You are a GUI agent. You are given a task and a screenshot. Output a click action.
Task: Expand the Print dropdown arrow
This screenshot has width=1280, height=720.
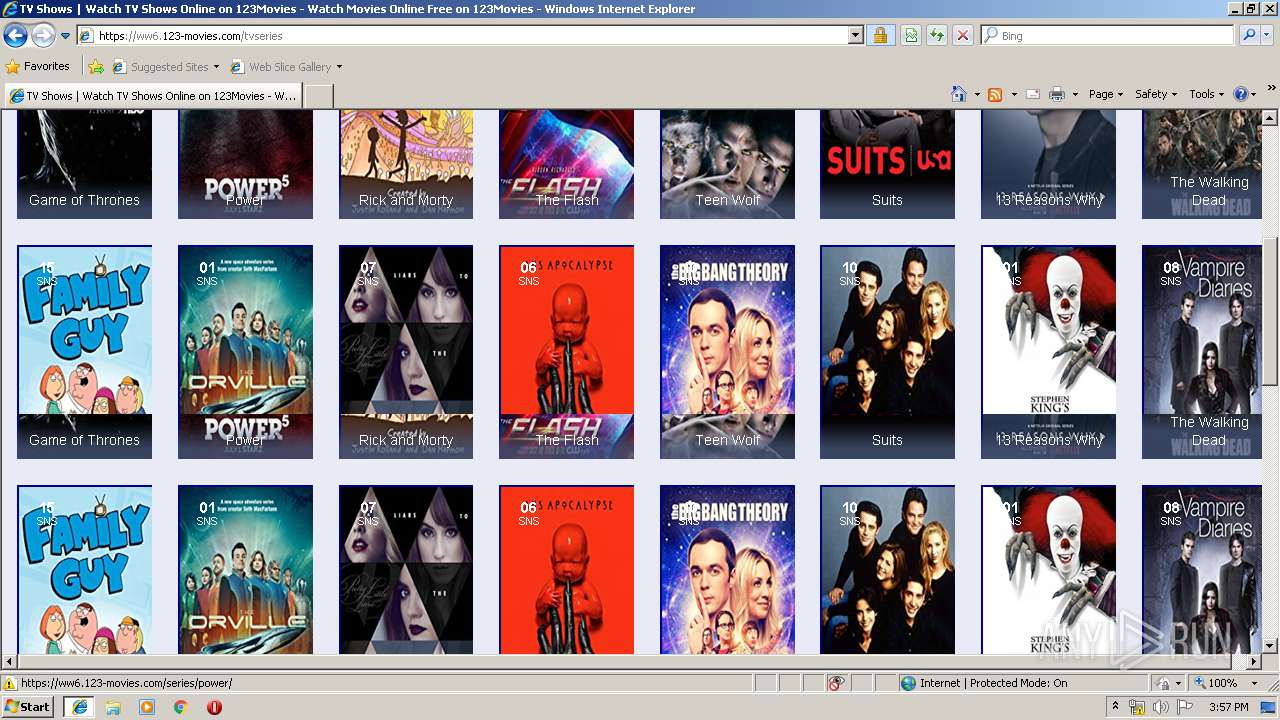(x=1075, y=94)
